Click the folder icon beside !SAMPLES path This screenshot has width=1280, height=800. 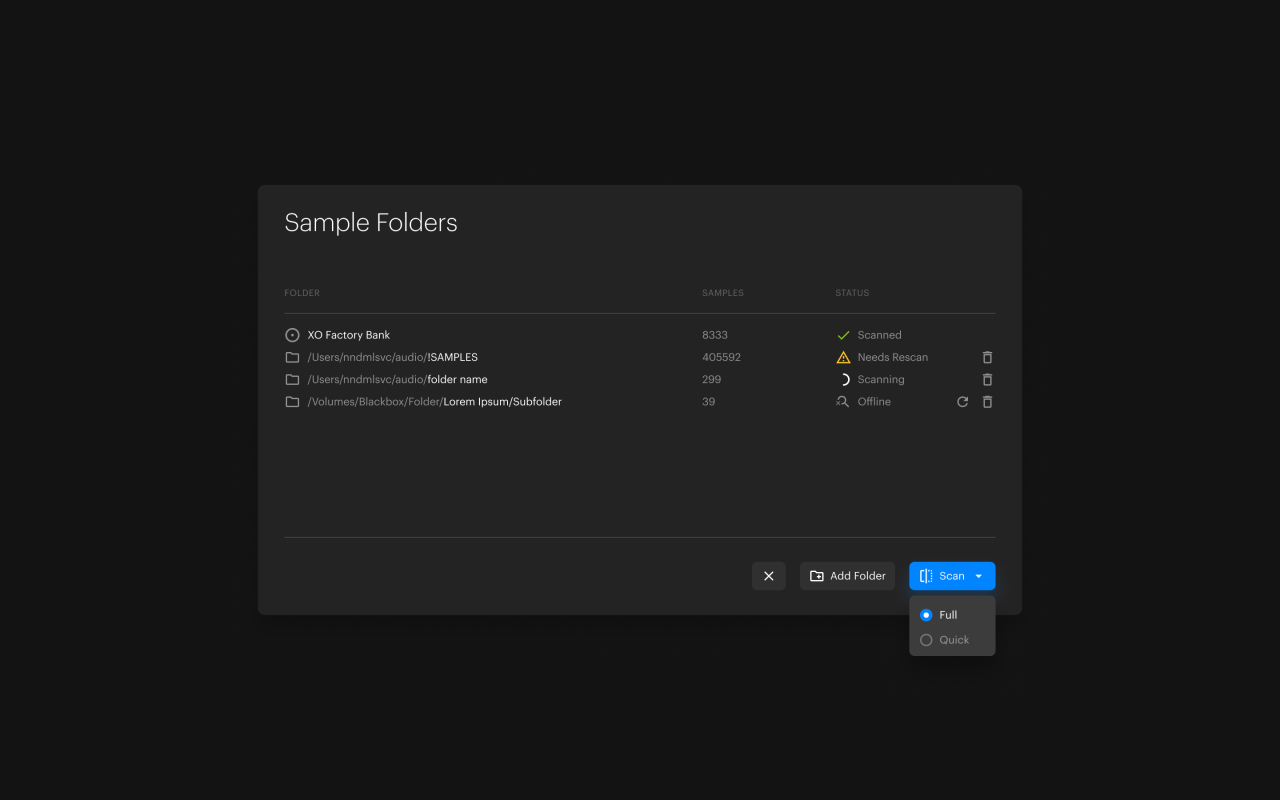[292, 357]
